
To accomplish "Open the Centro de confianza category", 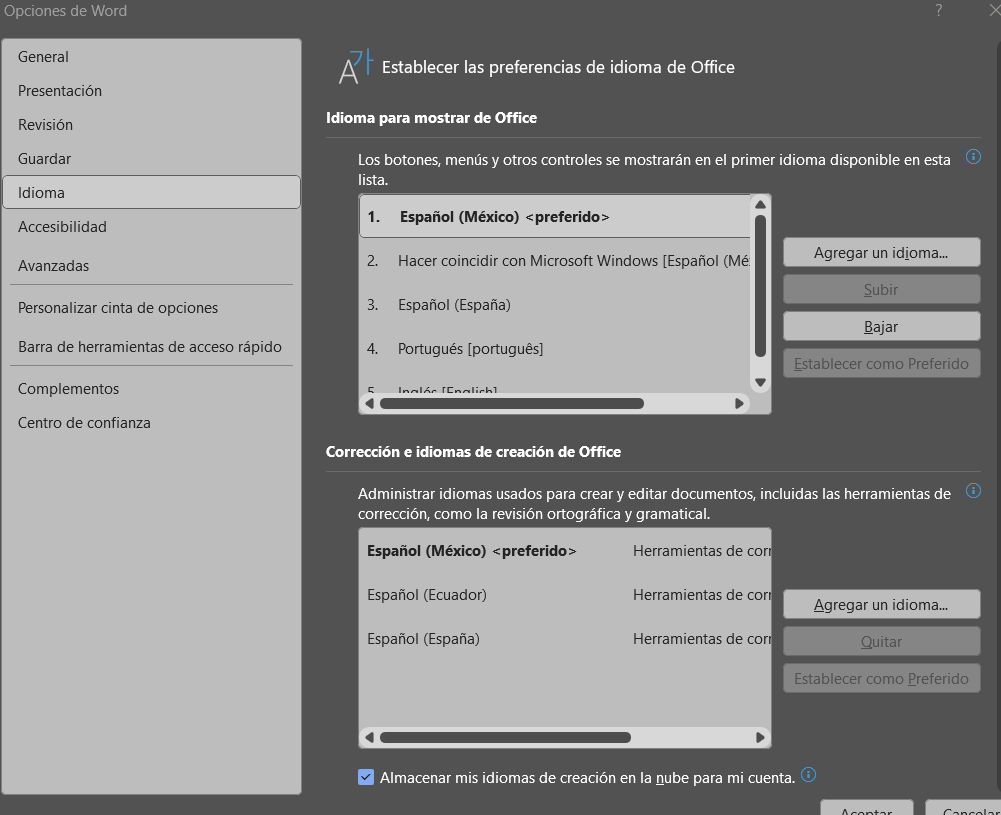I will [x=151, y=422].
